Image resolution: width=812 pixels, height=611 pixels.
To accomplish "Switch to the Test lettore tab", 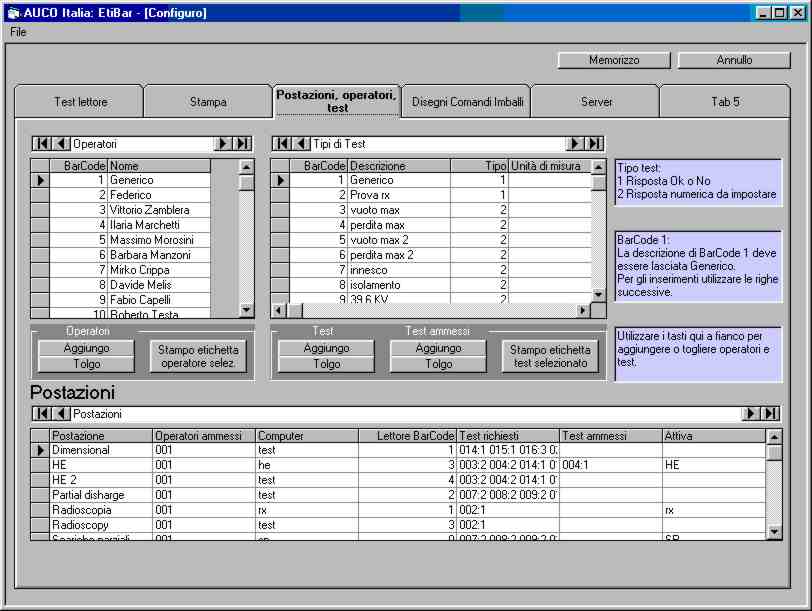I will (80, 102).
